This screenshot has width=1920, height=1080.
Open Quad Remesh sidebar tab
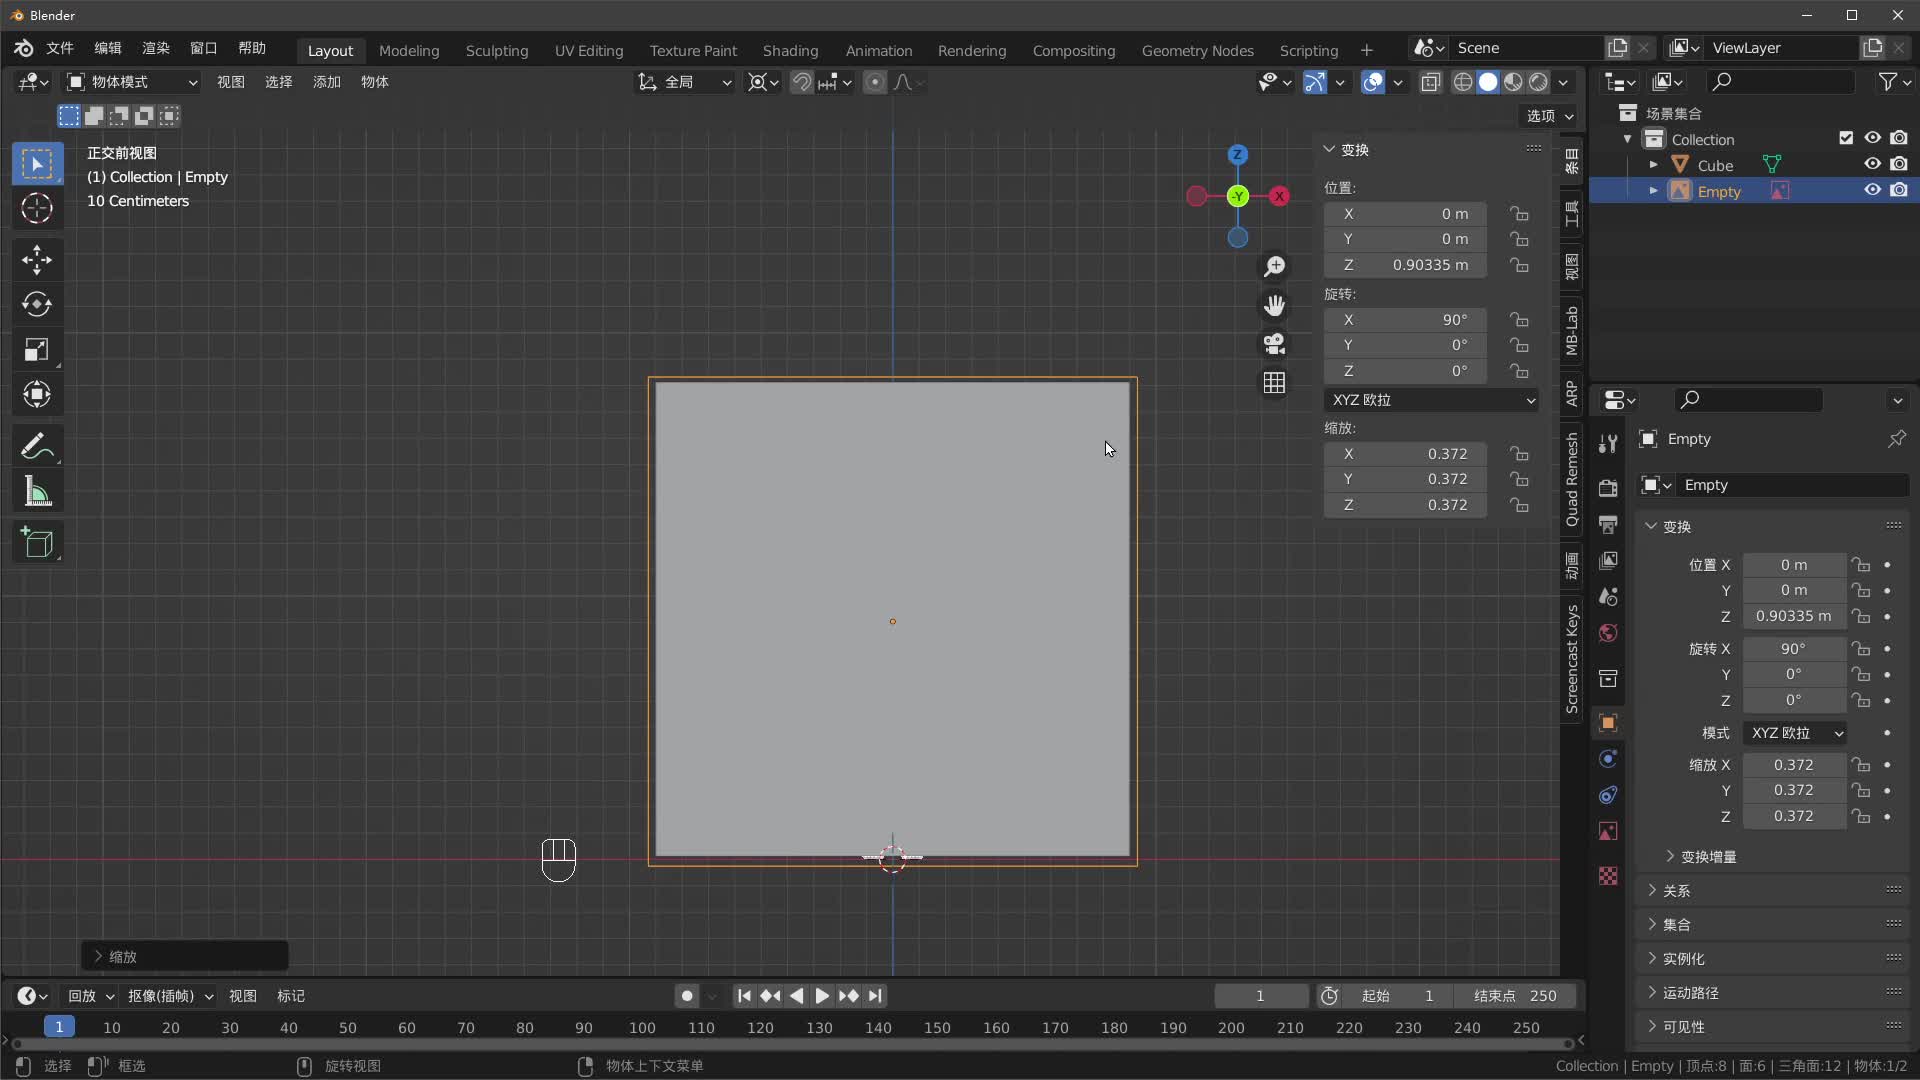click(x=1571, y=479)
